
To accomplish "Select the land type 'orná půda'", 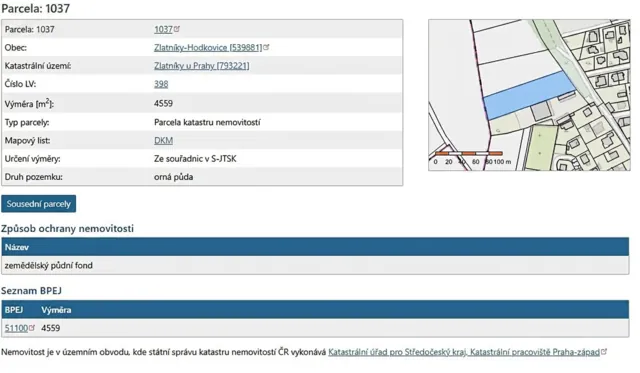I will point(173,177).
